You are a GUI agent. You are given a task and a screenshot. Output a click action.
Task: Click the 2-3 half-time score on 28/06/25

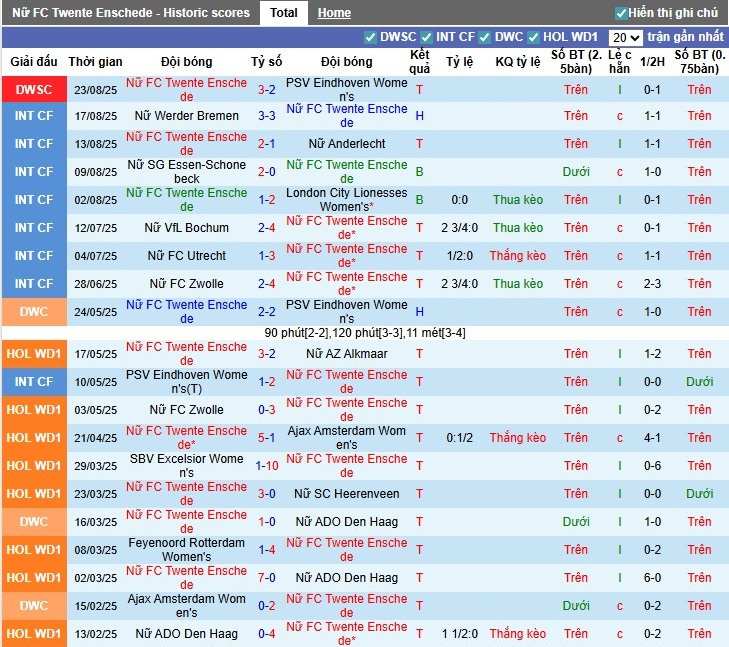point(652,284)
